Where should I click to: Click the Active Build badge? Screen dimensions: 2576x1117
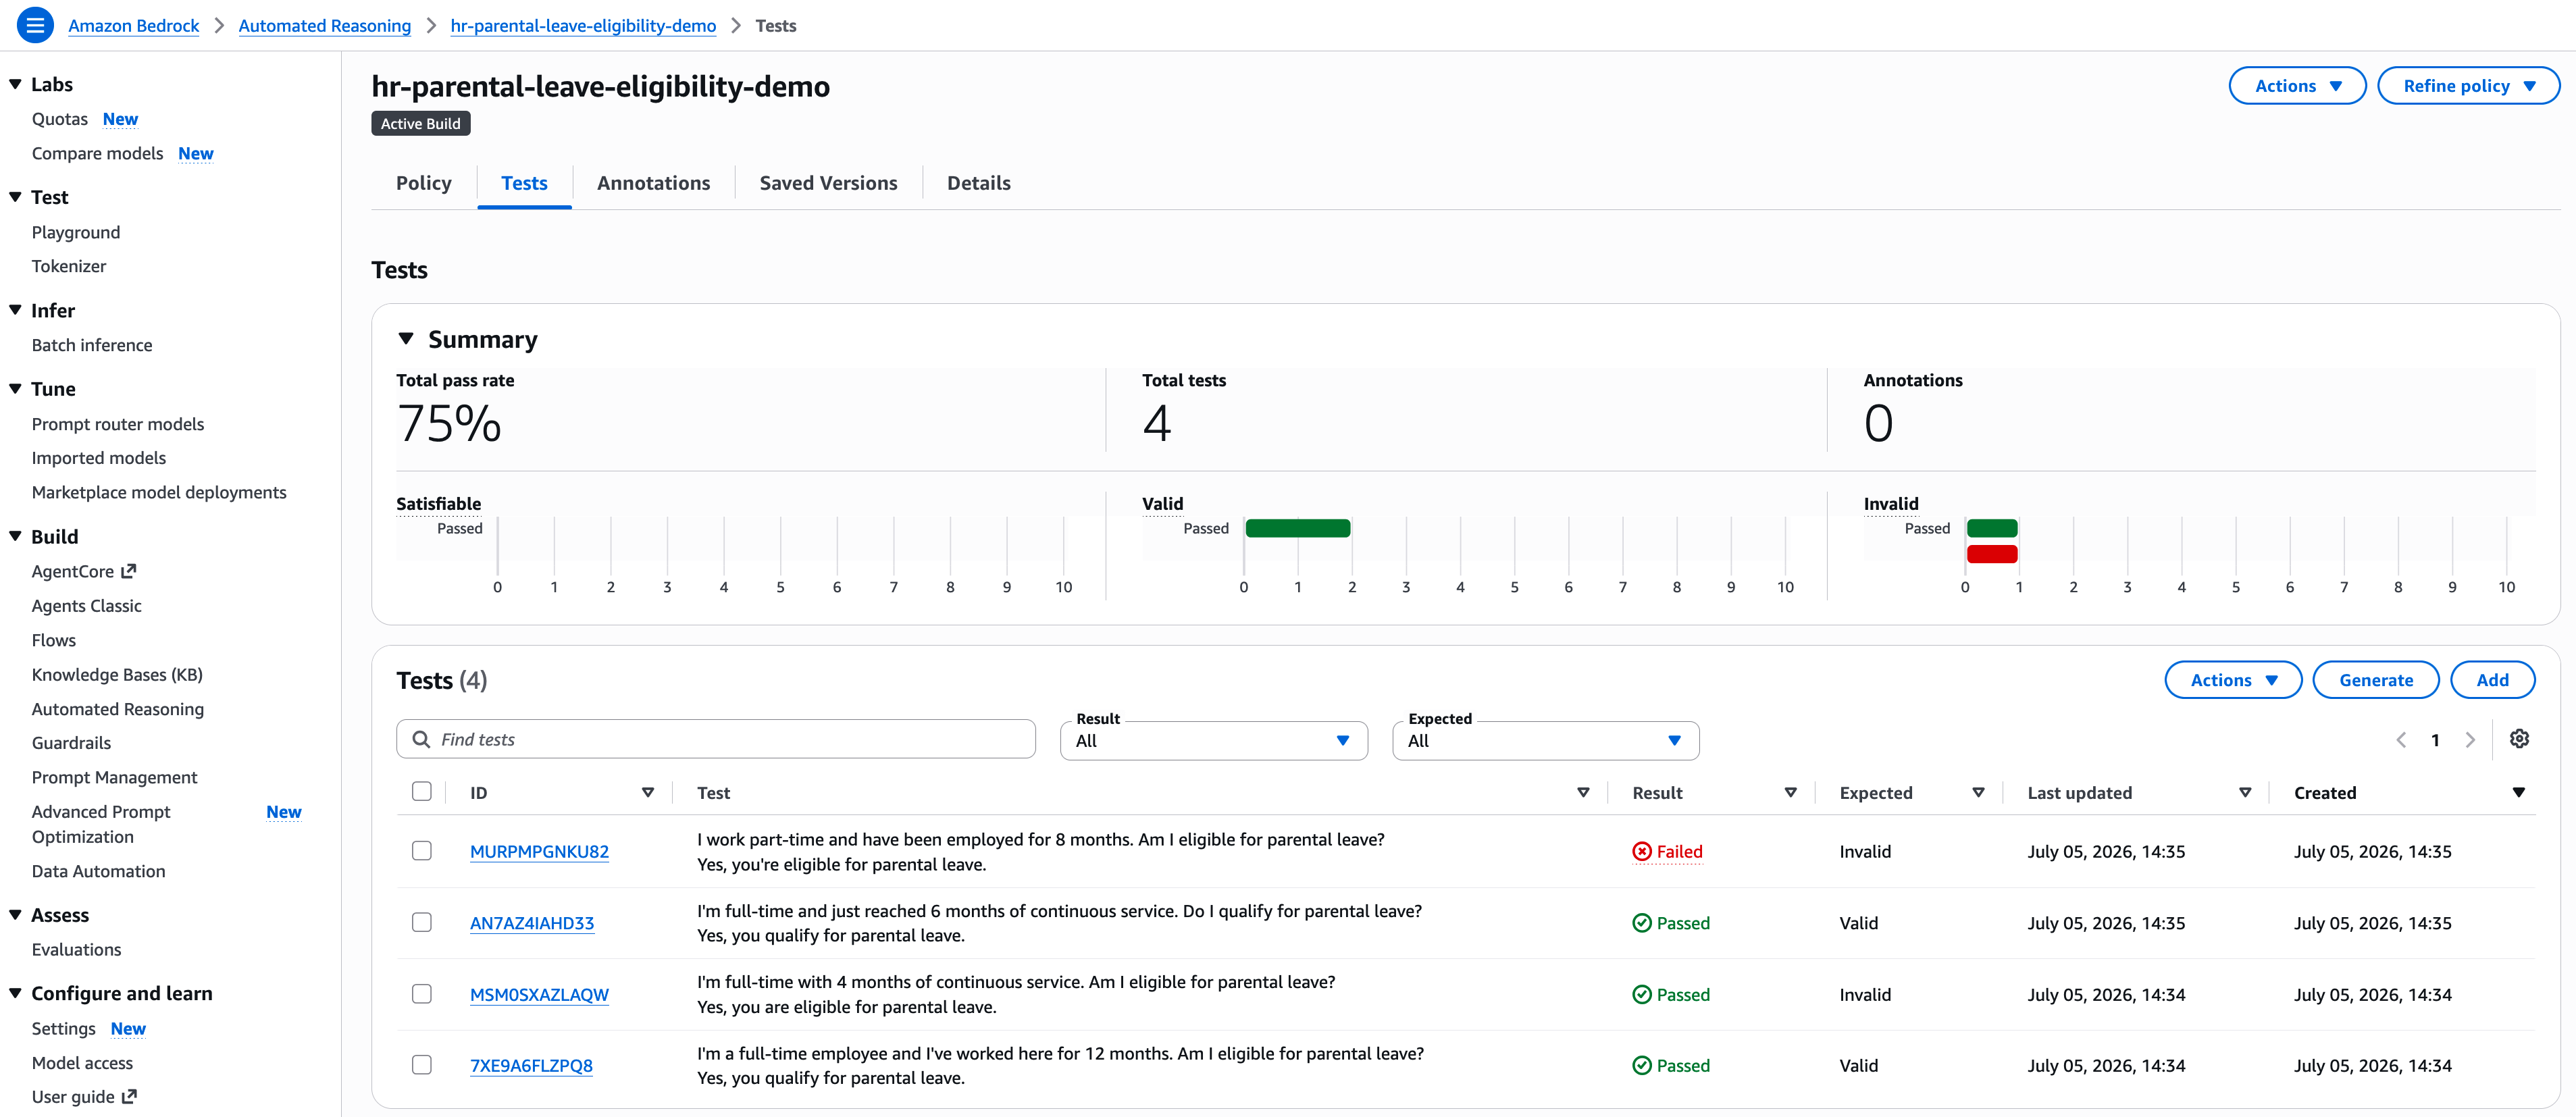tap(421, 123)
